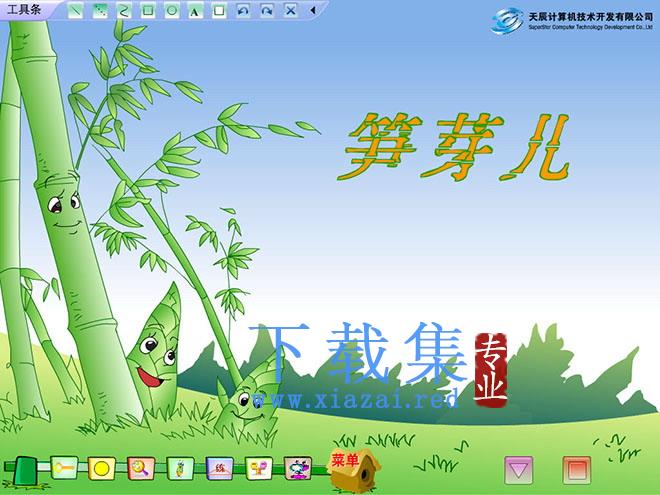This screenshot has height=495, width=660.
Task: Select the straight line drawing tool
Action: 75,11
